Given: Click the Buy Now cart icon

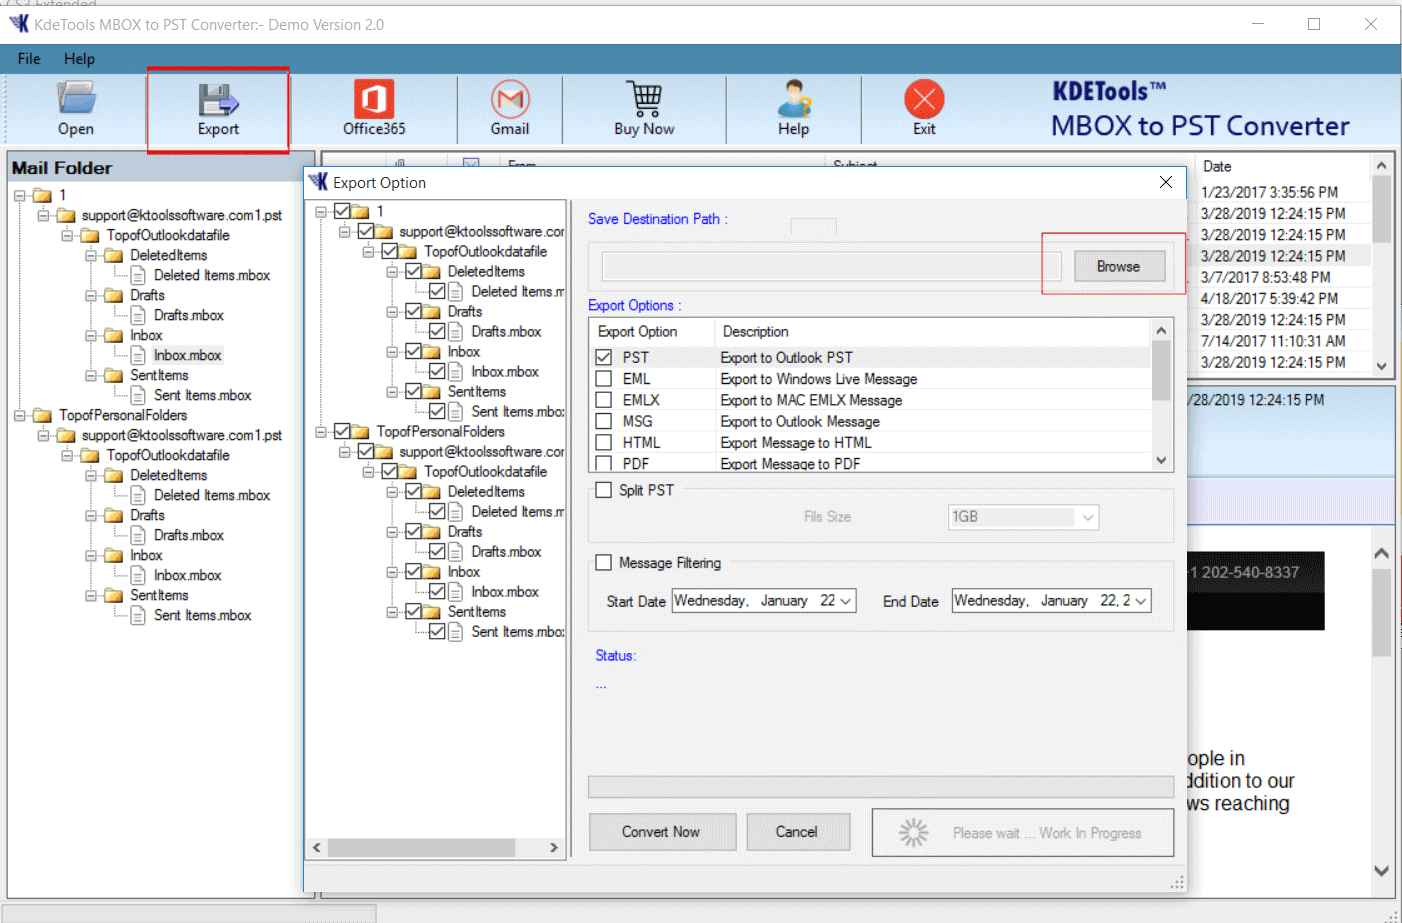Looking at the screenshot, I should pyautogui.click(x=644, y=99).
